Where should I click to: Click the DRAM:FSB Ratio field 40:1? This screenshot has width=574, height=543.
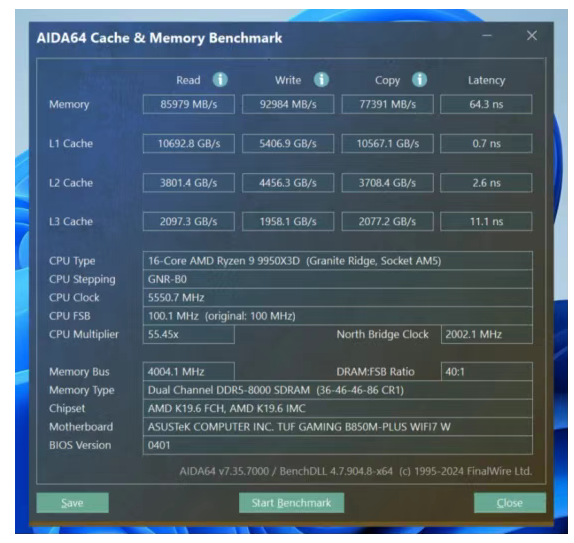point(487,372)
